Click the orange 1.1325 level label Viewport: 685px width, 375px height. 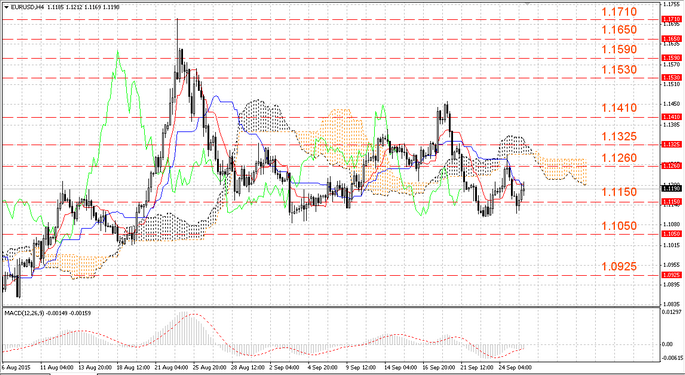click(619, 136)
